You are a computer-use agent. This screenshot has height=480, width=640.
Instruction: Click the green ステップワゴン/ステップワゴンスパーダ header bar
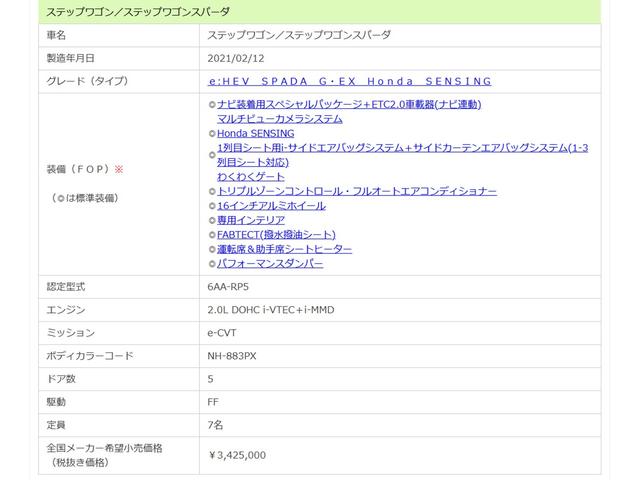pyautogui.click(x=320, y=12)
